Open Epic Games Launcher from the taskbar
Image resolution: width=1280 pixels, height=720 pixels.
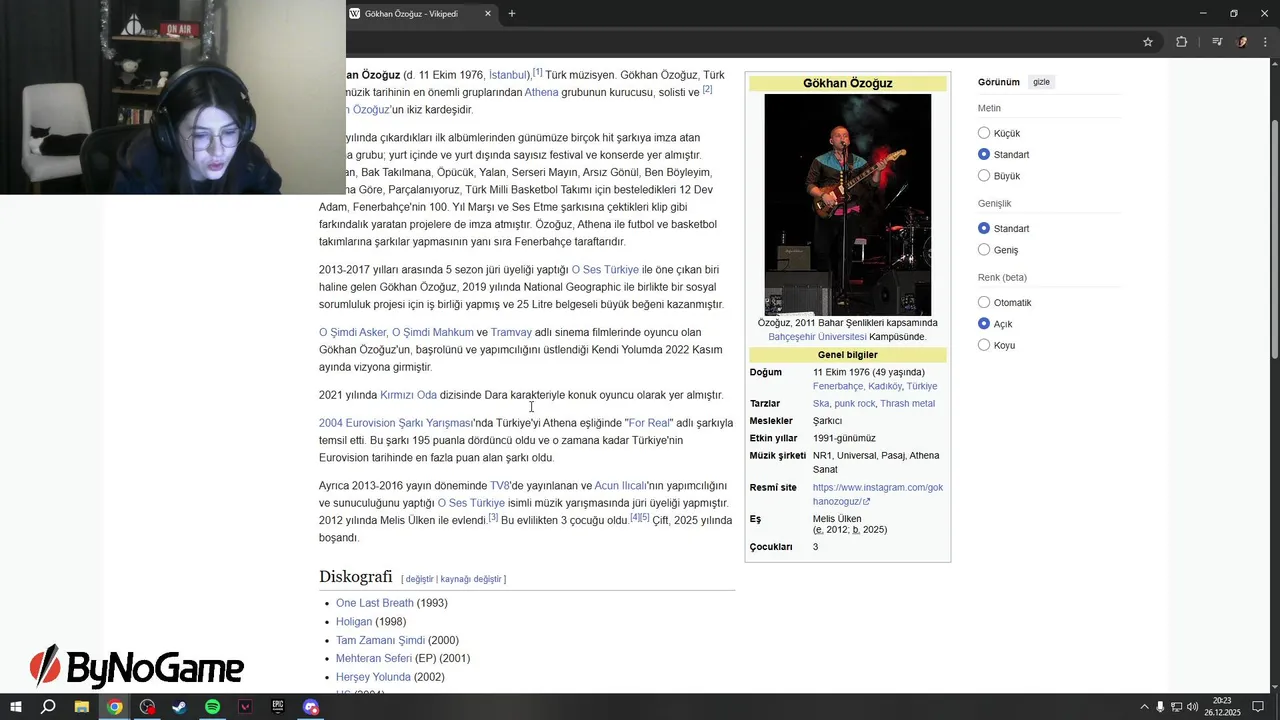point(278,707)
